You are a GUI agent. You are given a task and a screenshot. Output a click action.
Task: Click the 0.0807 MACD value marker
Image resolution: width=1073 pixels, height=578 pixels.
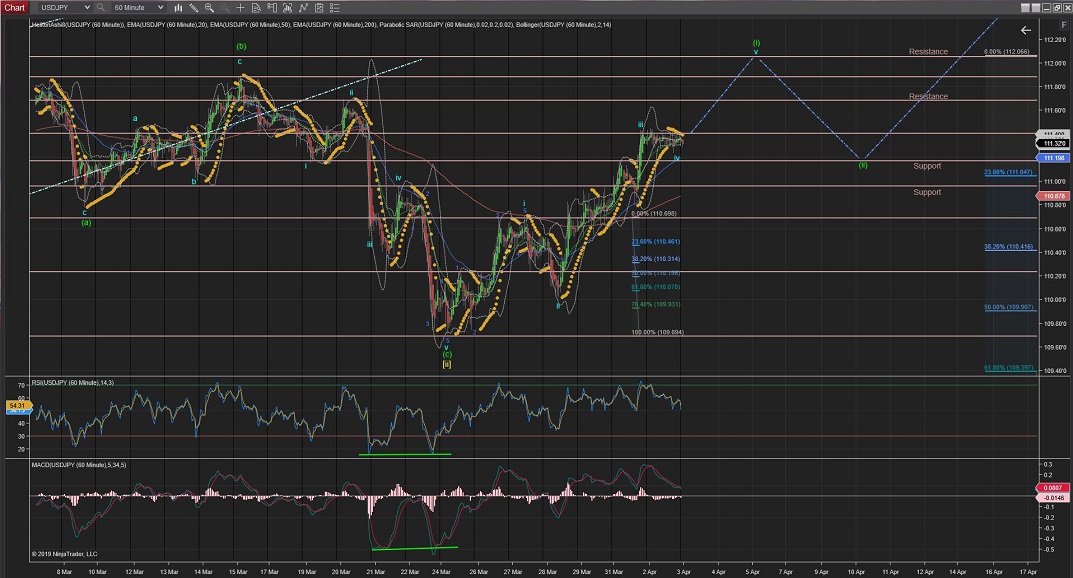coord(1054,488)
